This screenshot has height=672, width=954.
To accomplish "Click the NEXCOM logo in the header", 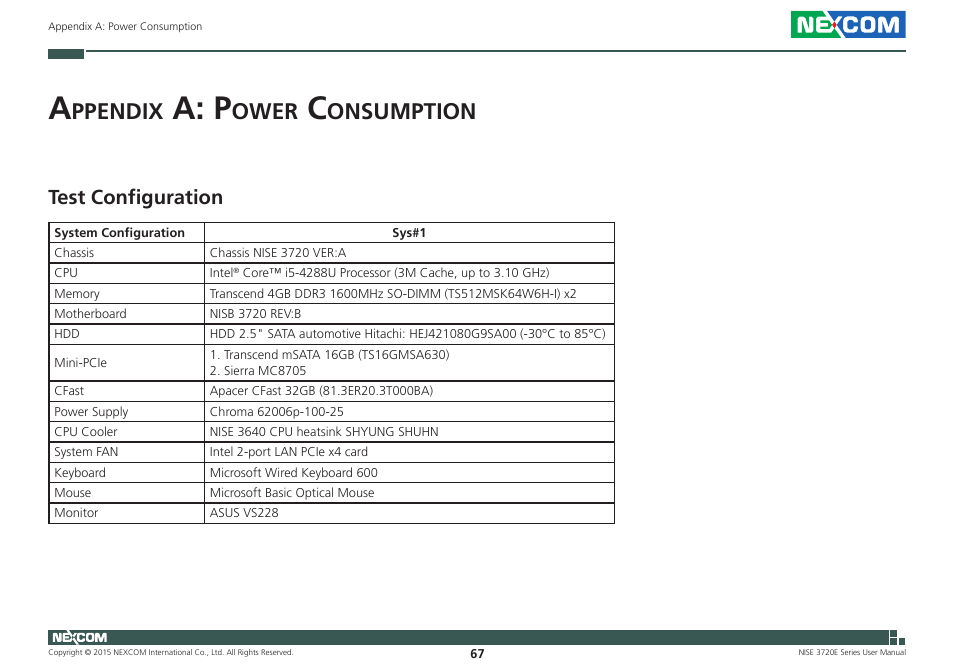I will pos(848,24).
